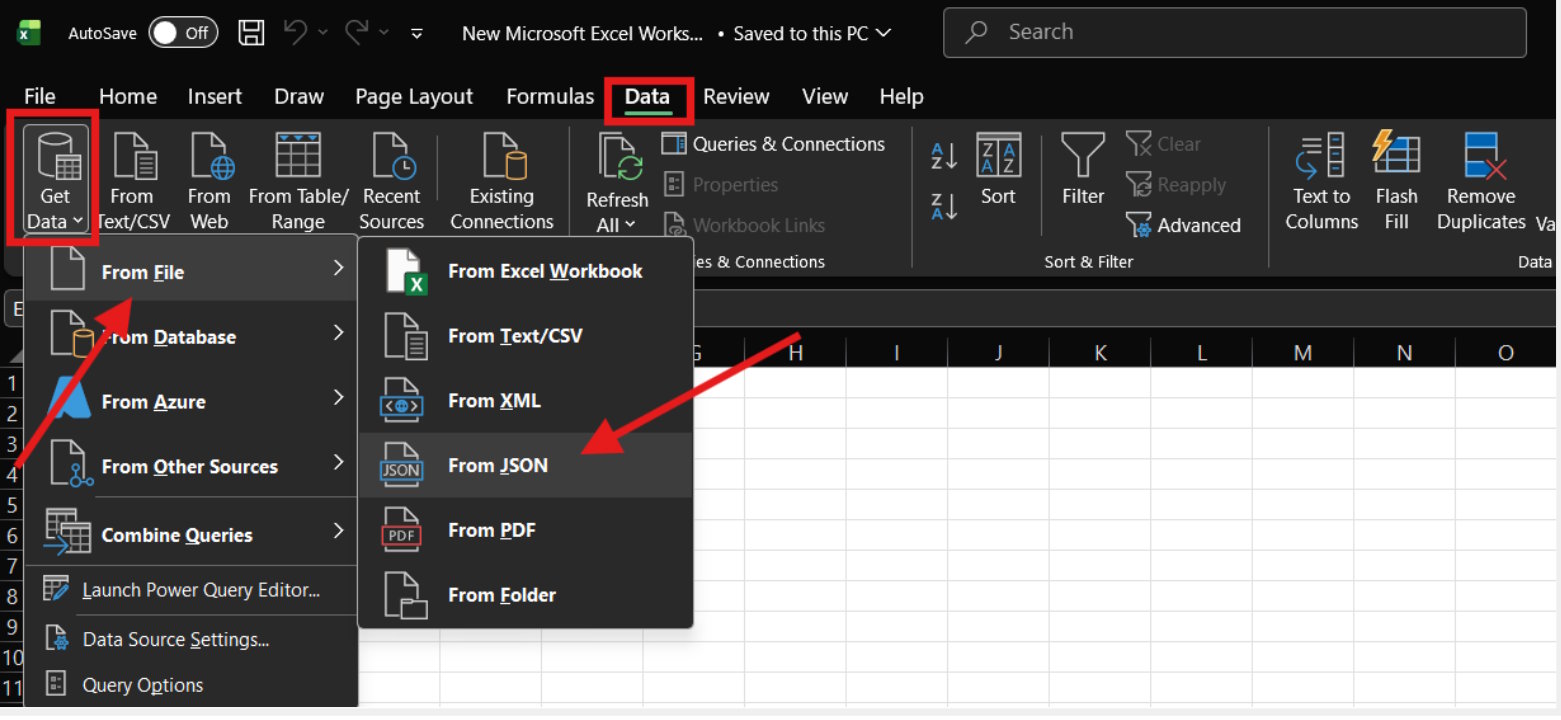The width and height of the screenshot is (1561, 720).
Task: Switch to the View tab
Action: (x=825, y=97)
